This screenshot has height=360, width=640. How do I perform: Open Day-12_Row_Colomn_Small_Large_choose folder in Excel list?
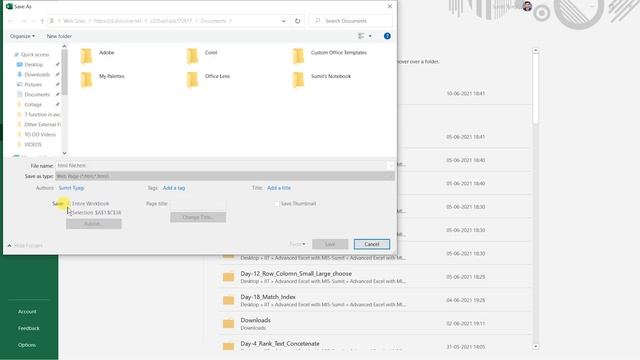[x=376, y=277]
